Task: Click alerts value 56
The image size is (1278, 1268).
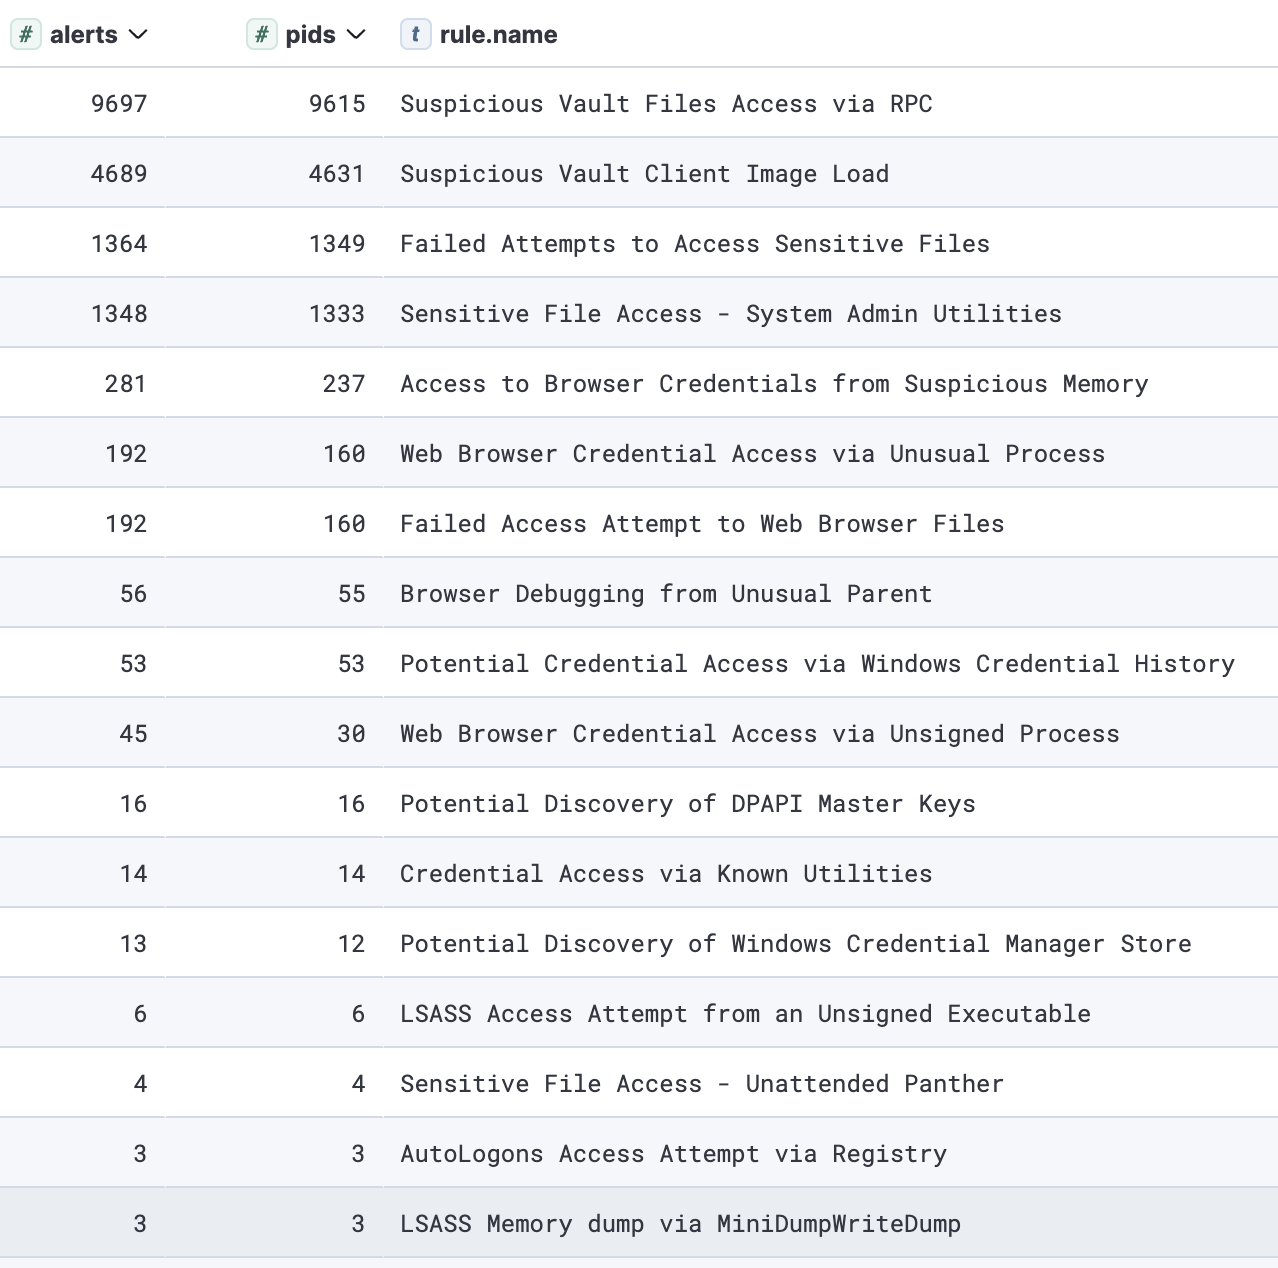Action: 133,594
